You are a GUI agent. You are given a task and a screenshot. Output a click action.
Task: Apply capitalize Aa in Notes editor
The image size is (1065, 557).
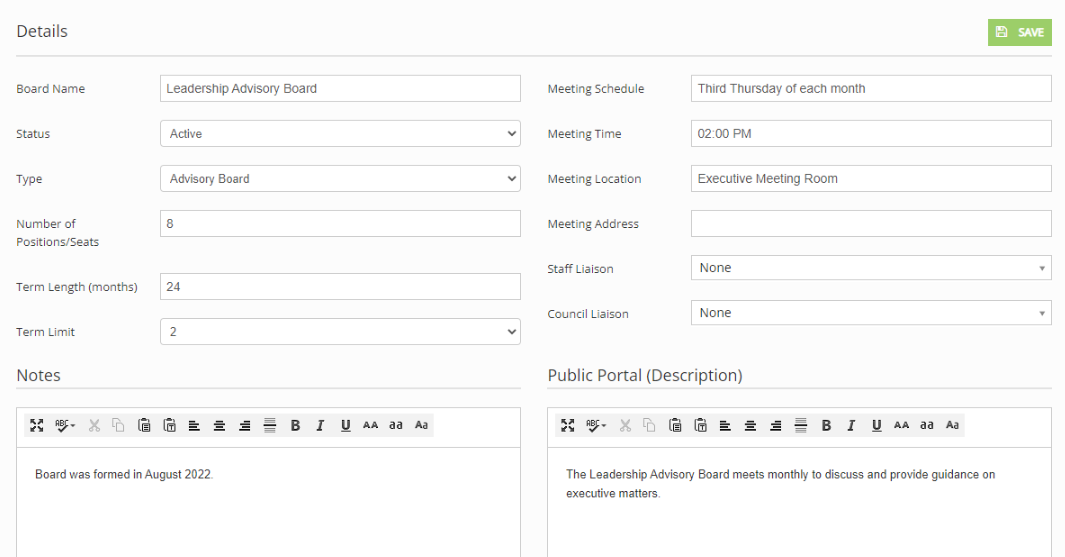421,425
